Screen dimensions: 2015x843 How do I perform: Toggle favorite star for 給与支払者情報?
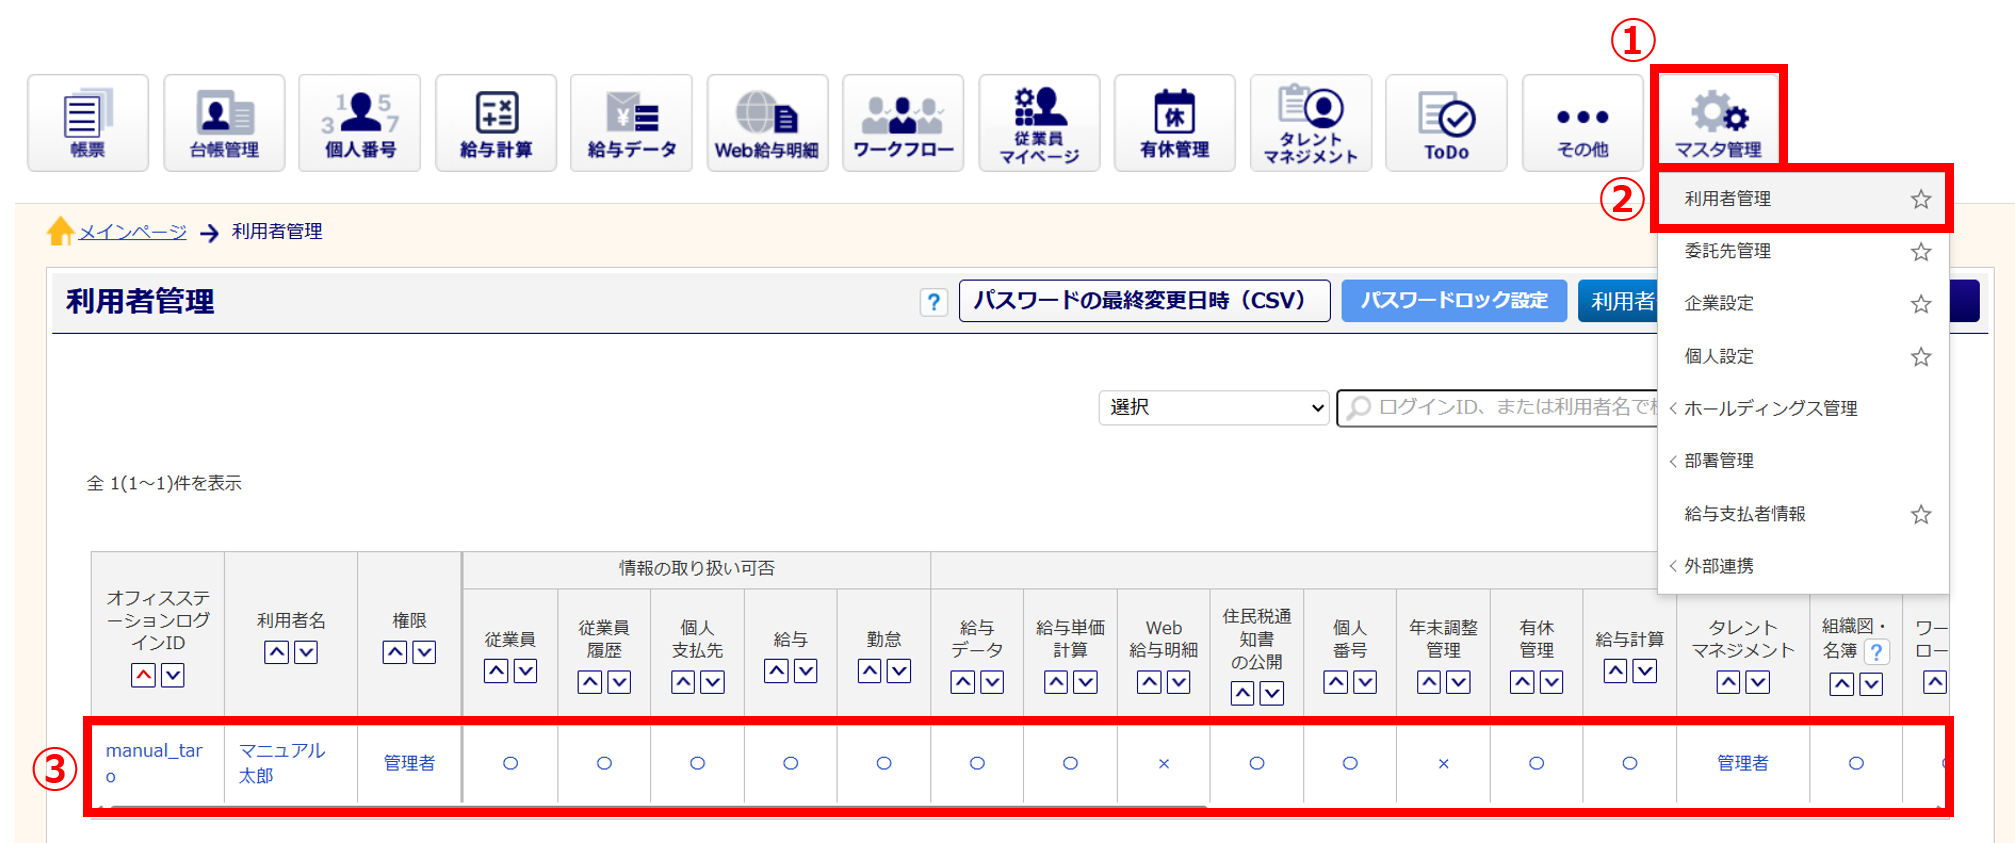[1920, 515]
